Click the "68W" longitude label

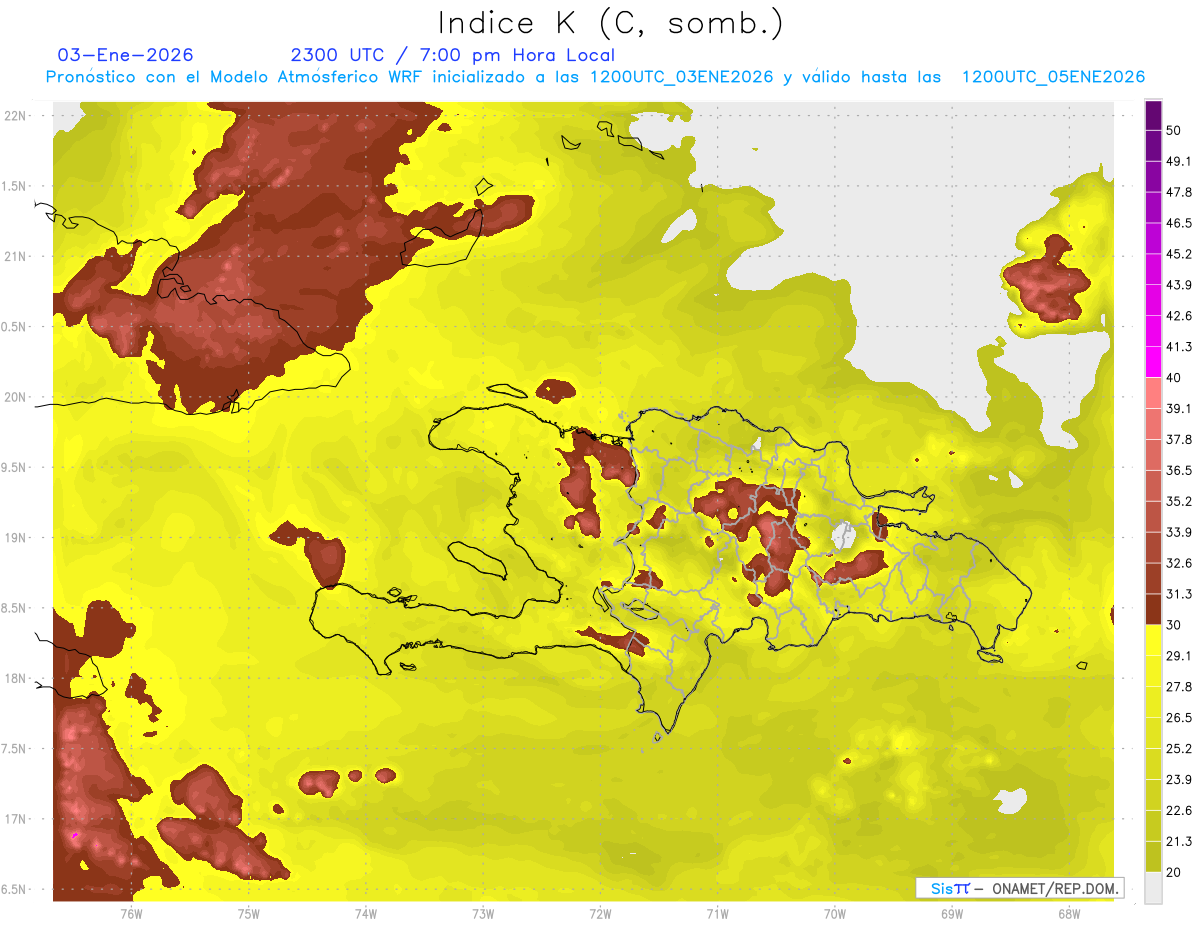[x=1069, y=913]
